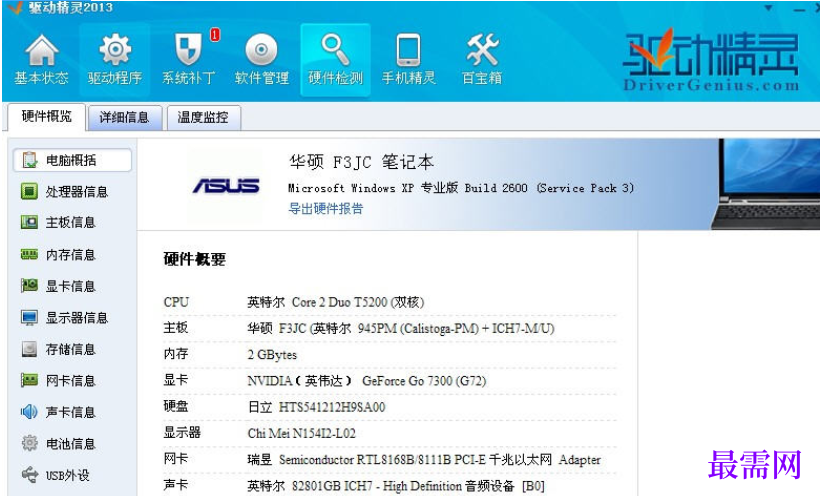Switch to the 详细信息 tab
Viewport: 820px width, 496px height.
point(124,117)
